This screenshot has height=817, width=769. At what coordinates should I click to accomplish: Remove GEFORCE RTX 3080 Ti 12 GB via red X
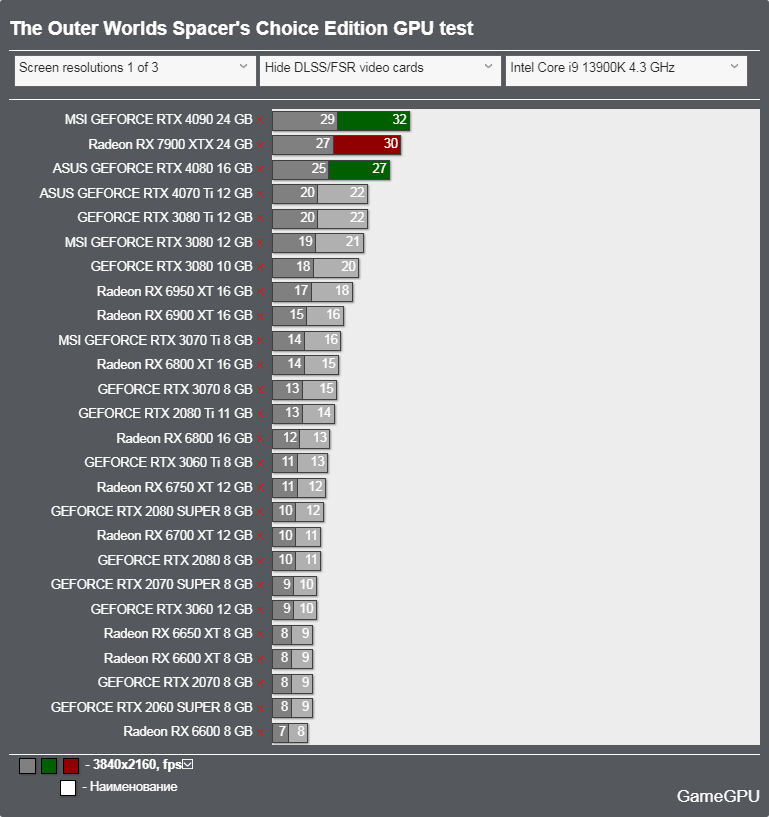(x=260, y=218)
